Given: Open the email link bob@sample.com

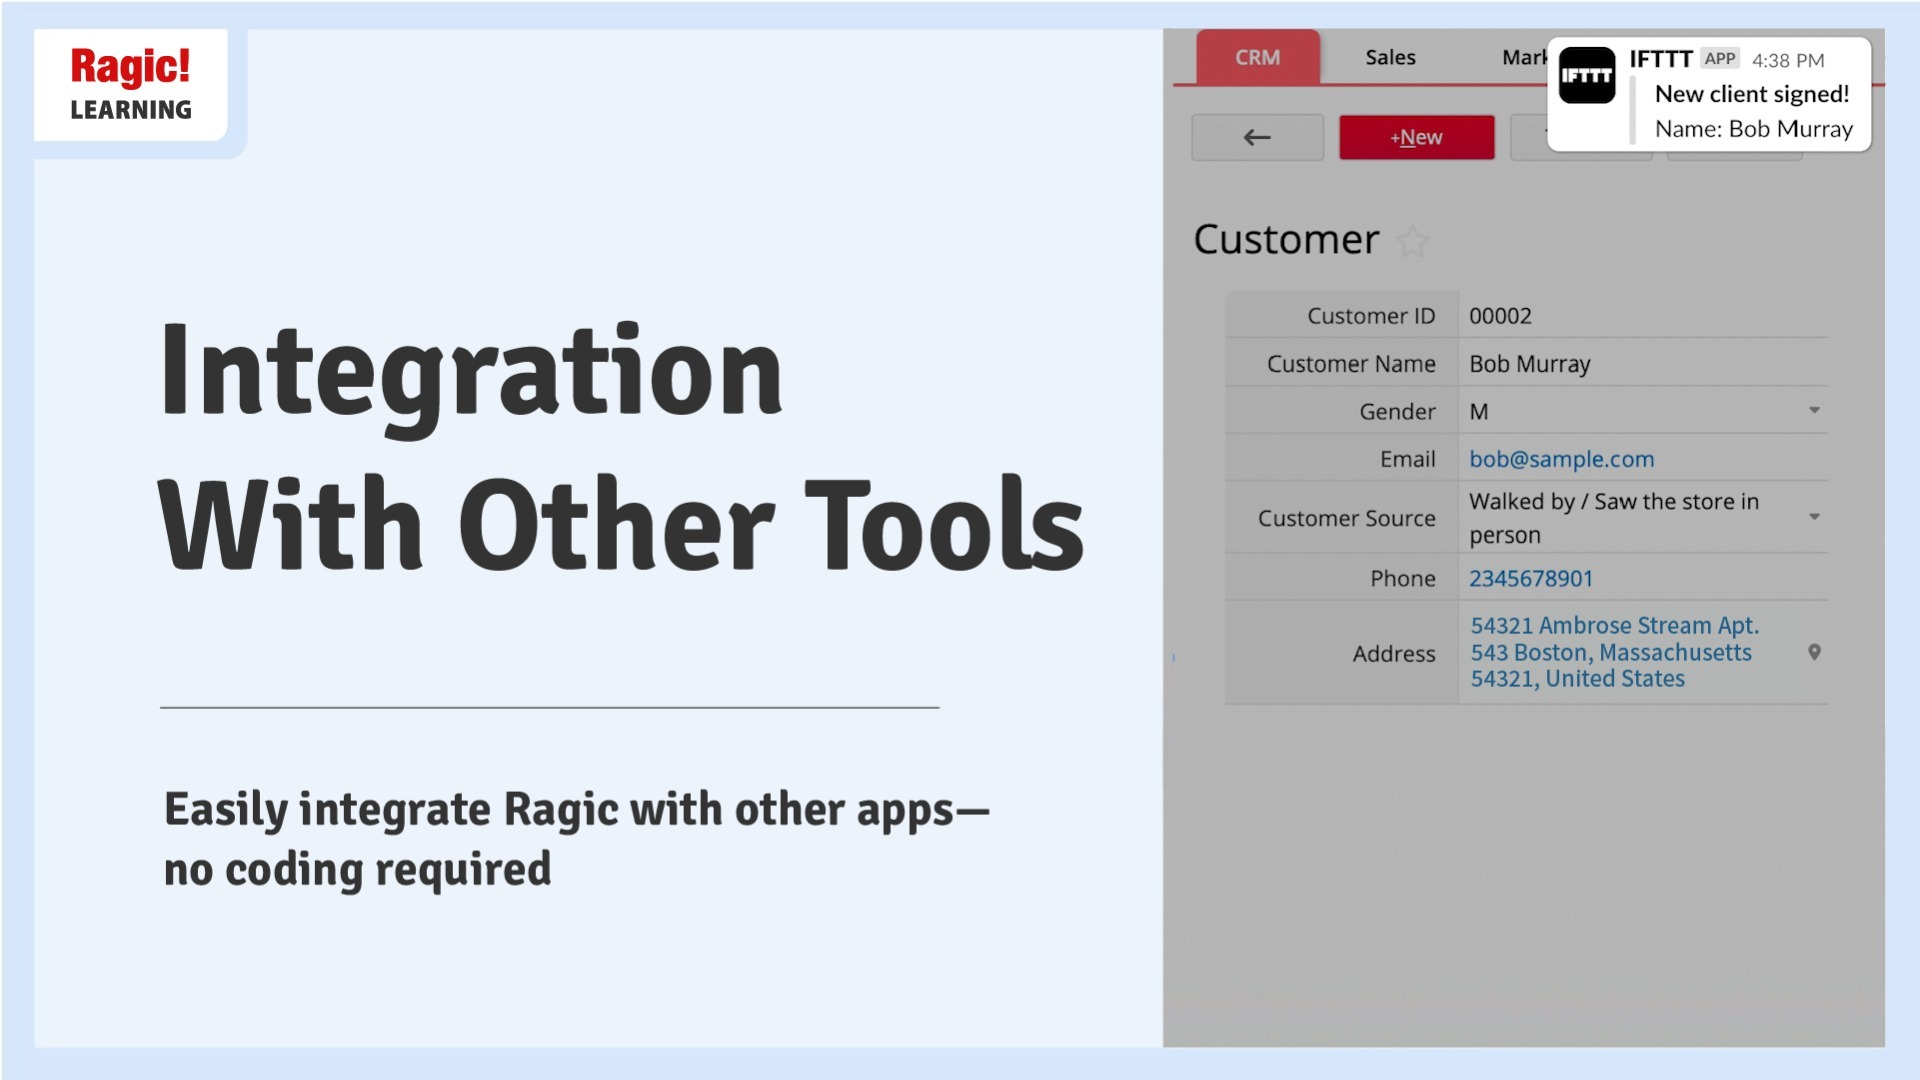Looking at the screenshot, I should click(x=1561, y=458).
